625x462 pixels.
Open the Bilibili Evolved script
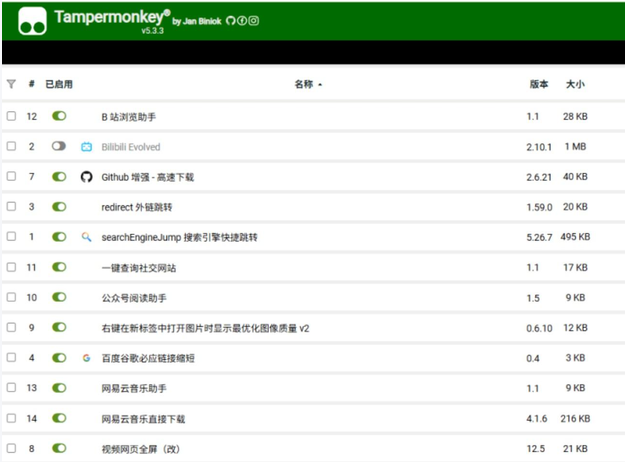click(131, 147)
